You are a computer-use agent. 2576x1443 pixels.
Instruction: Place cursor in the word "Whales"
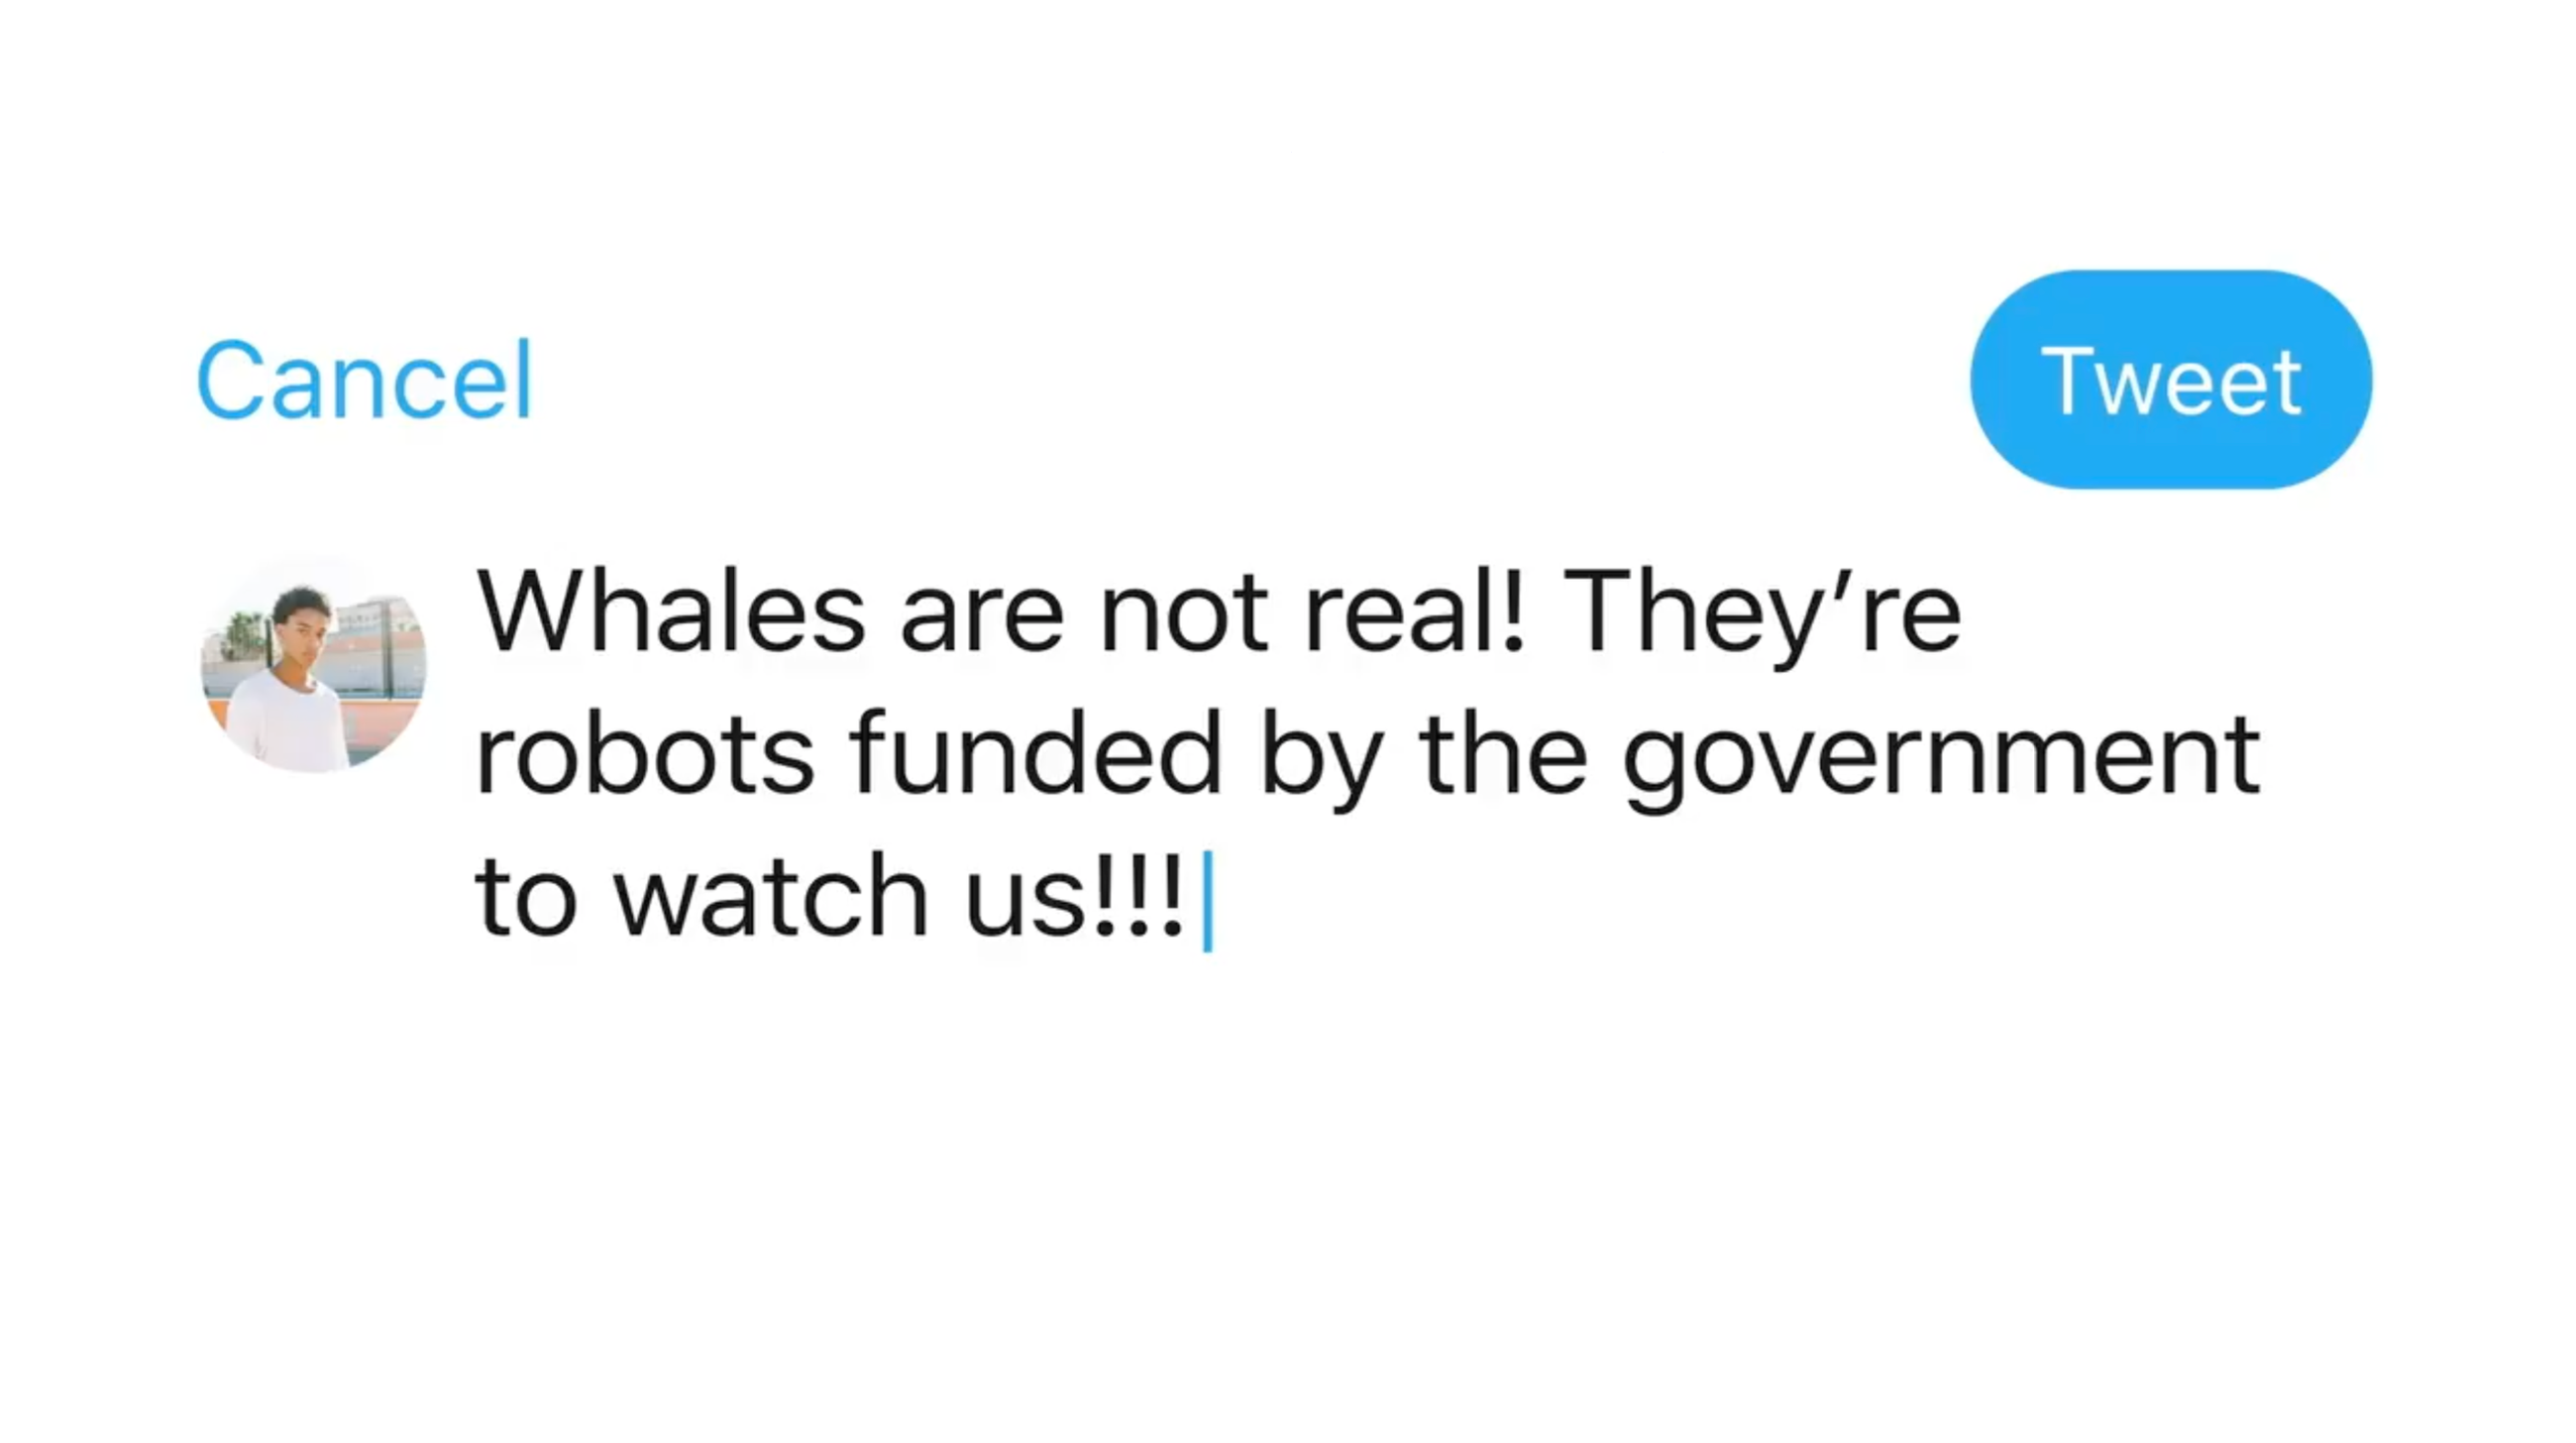coord(671,611)
